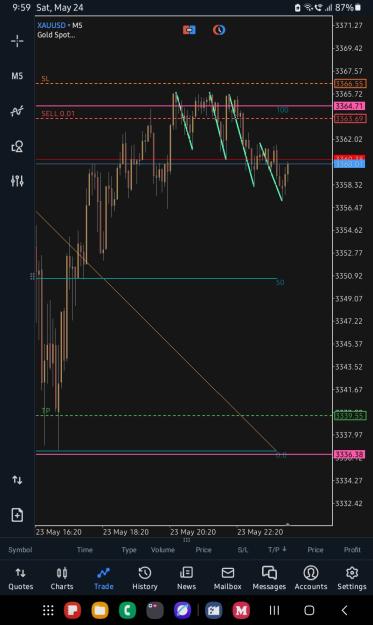
Task: Tap the red-blue one-click trading icon
Action: tap(189, 30)
